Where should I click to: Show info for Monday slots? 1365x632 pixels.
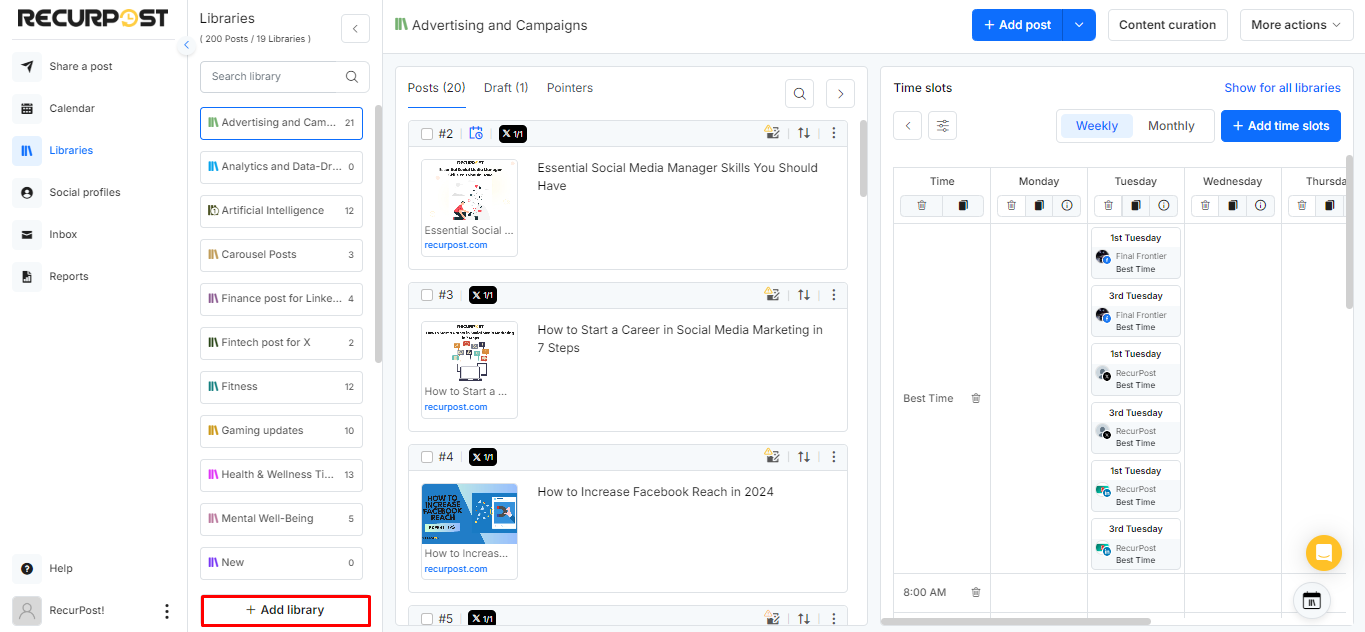(1066, 205)
